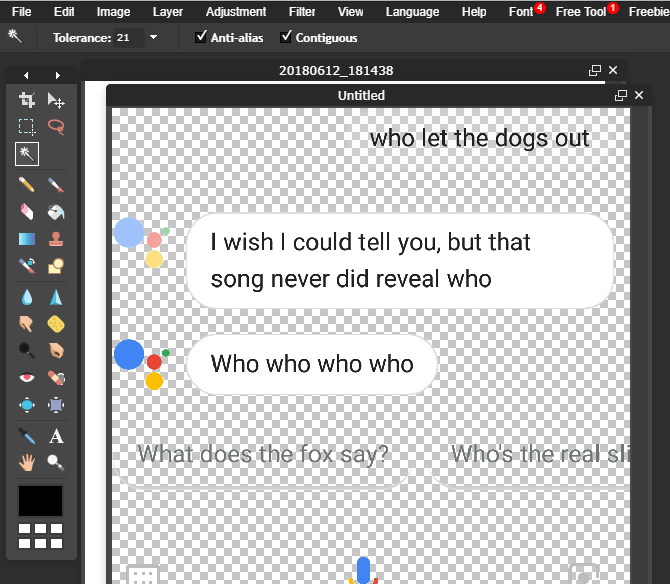
Task: Click the 'What does the fox say?' text
Action: 263,454
